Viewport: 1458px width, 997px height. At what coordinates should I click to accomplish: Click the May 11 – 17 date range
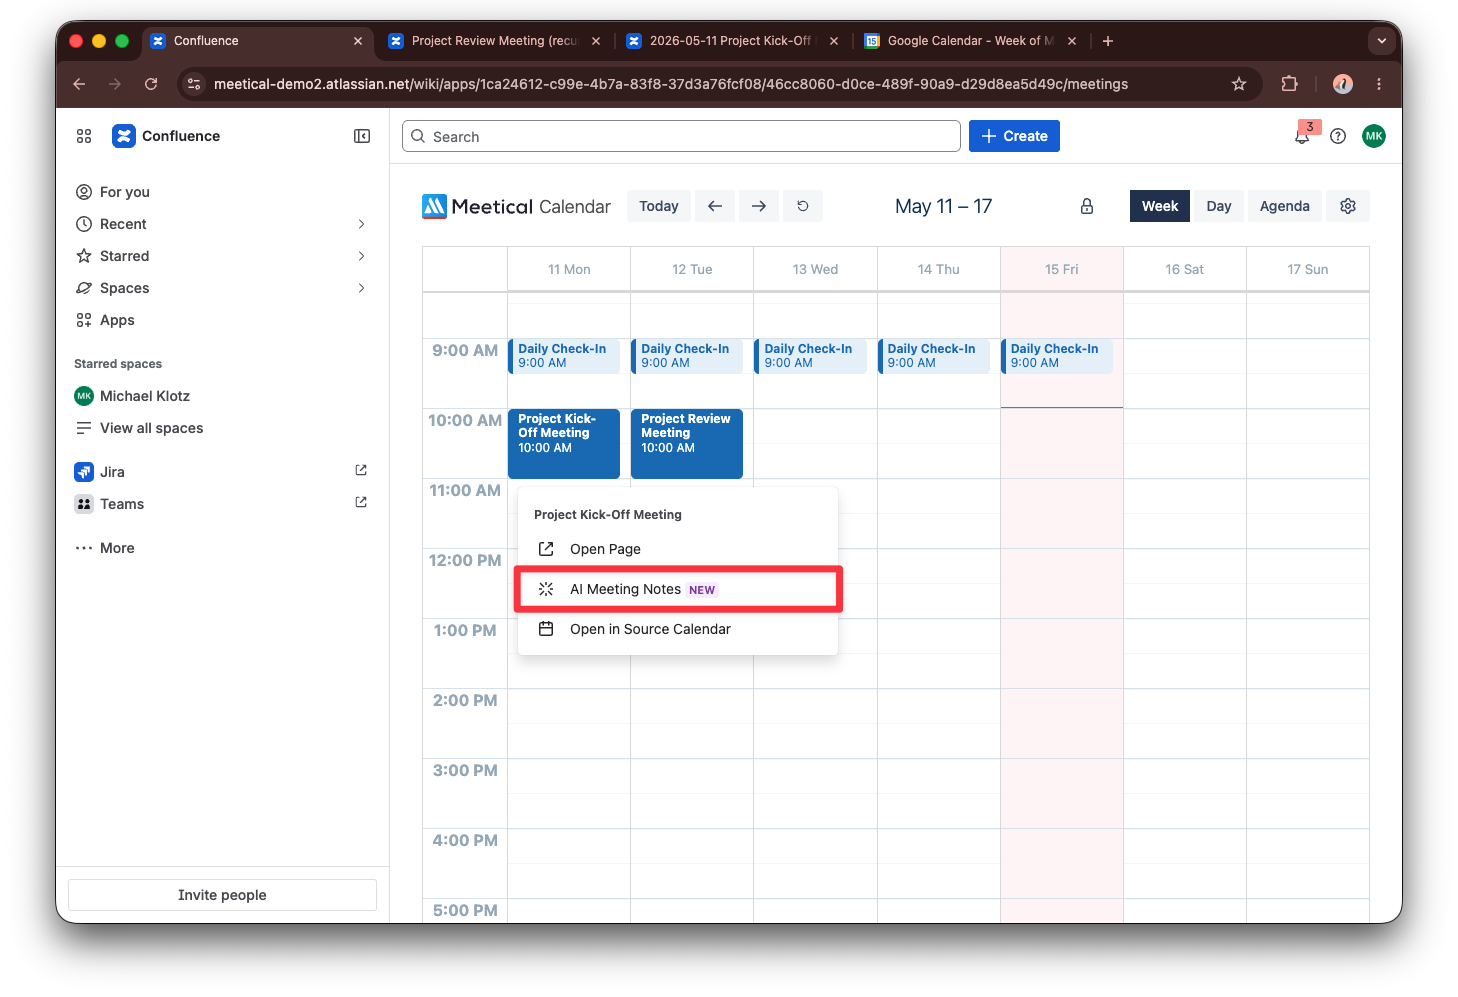(x=943, y=206)
